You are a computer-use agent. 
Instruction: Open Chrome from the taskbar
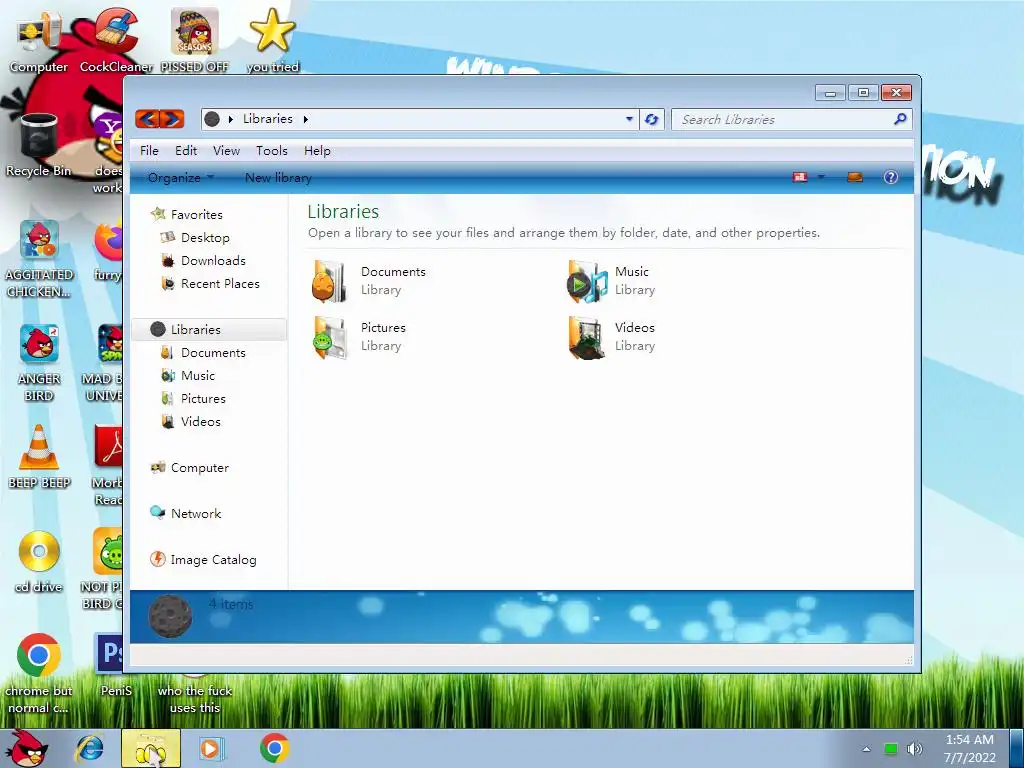274,748
